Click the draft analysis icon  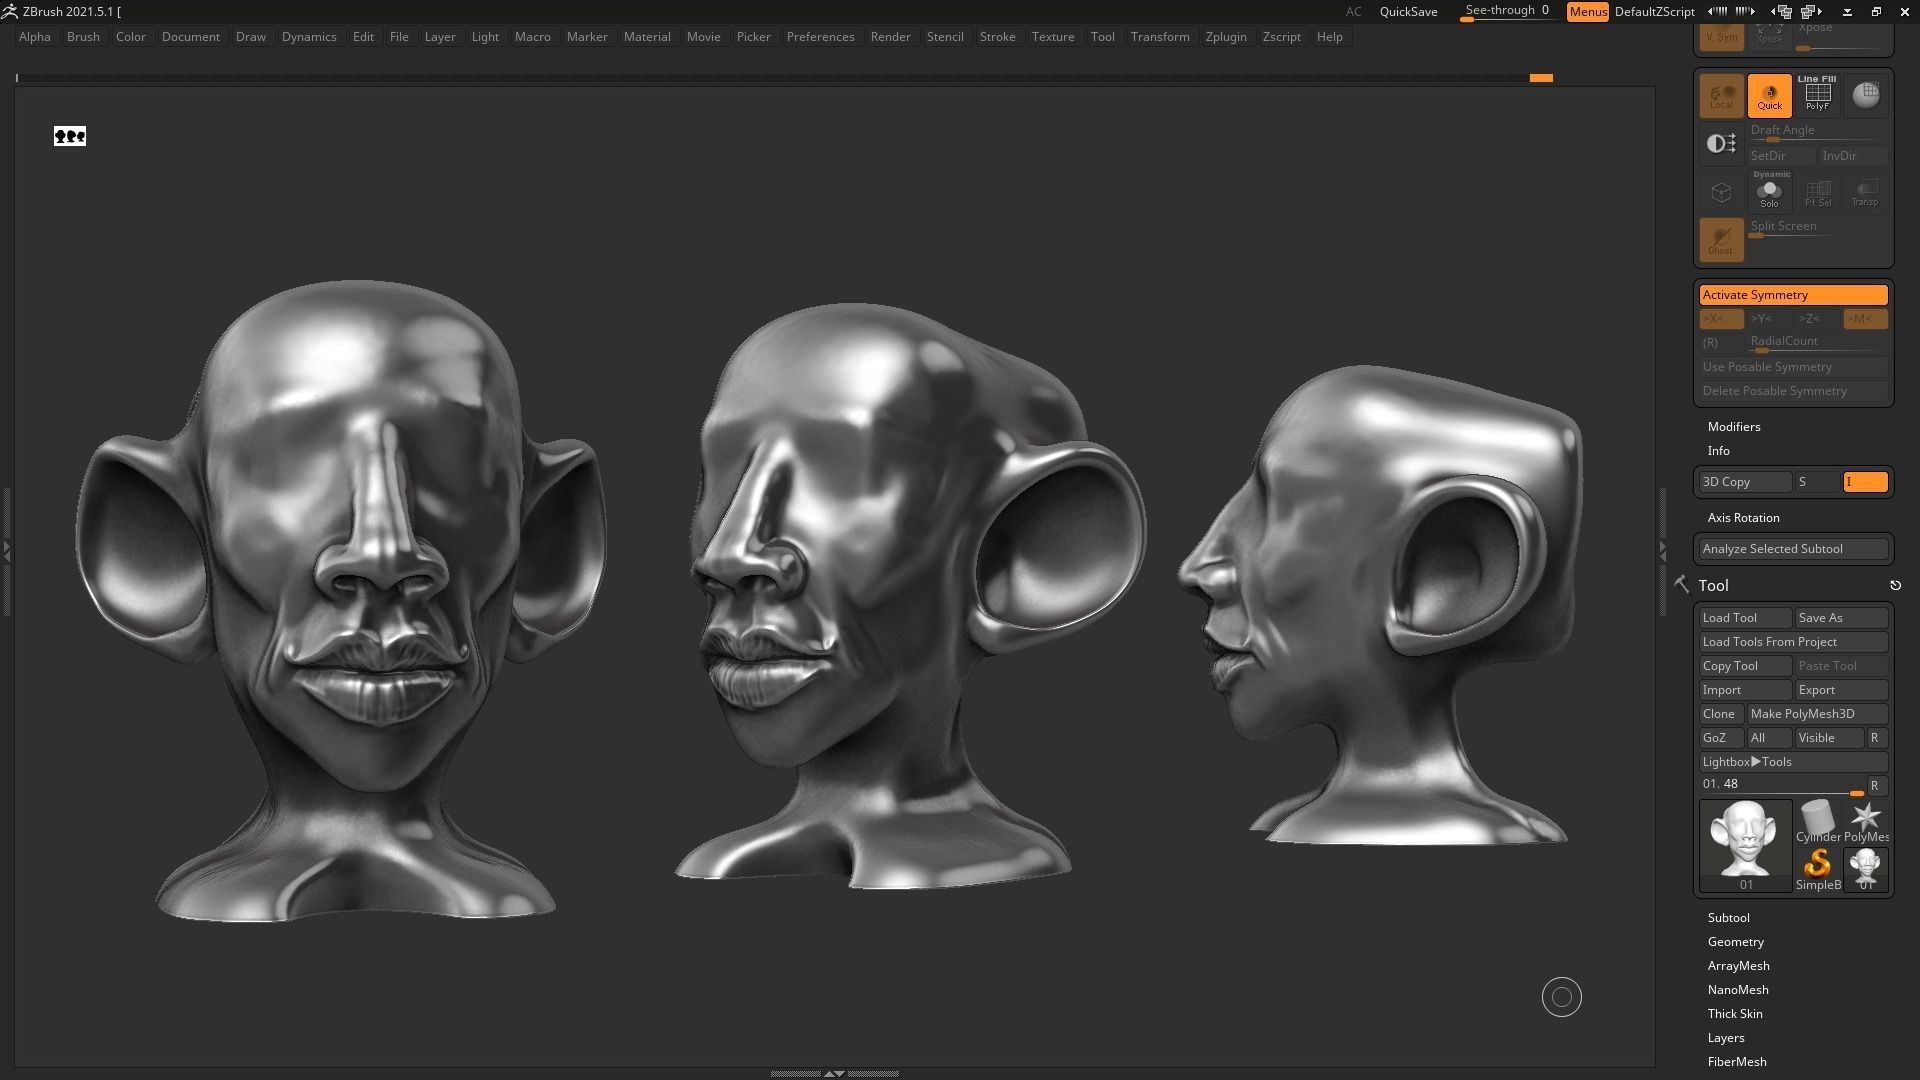coord(1721,144)
